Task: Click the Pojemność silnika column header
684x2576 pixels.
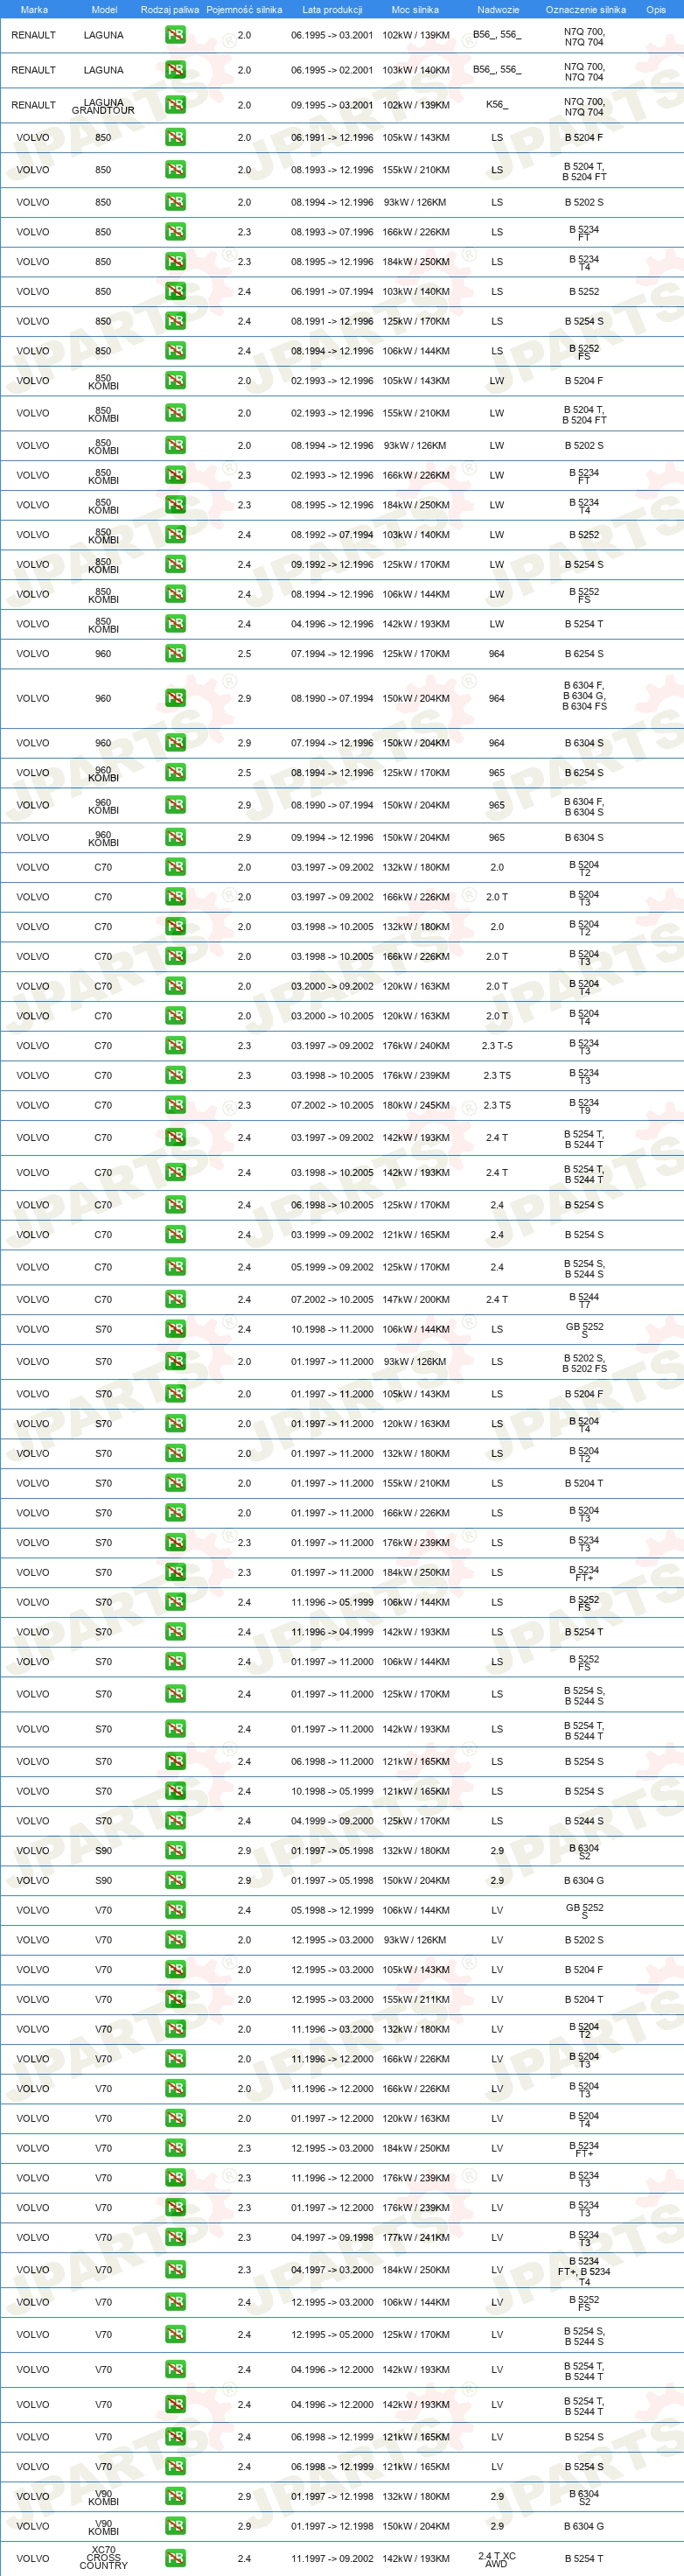Action: [x=244, y=9]
